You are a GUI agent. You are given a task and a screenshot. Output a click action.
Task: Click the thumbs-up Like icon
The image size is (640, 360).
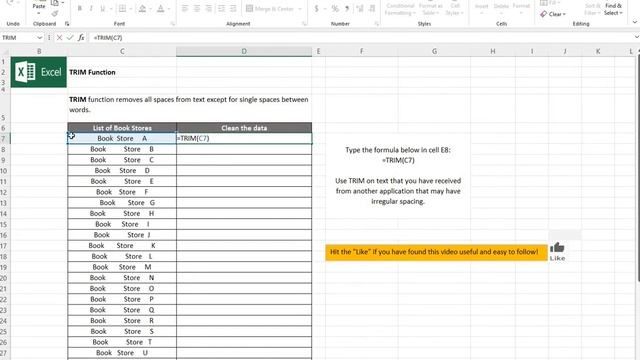(557, 248)
